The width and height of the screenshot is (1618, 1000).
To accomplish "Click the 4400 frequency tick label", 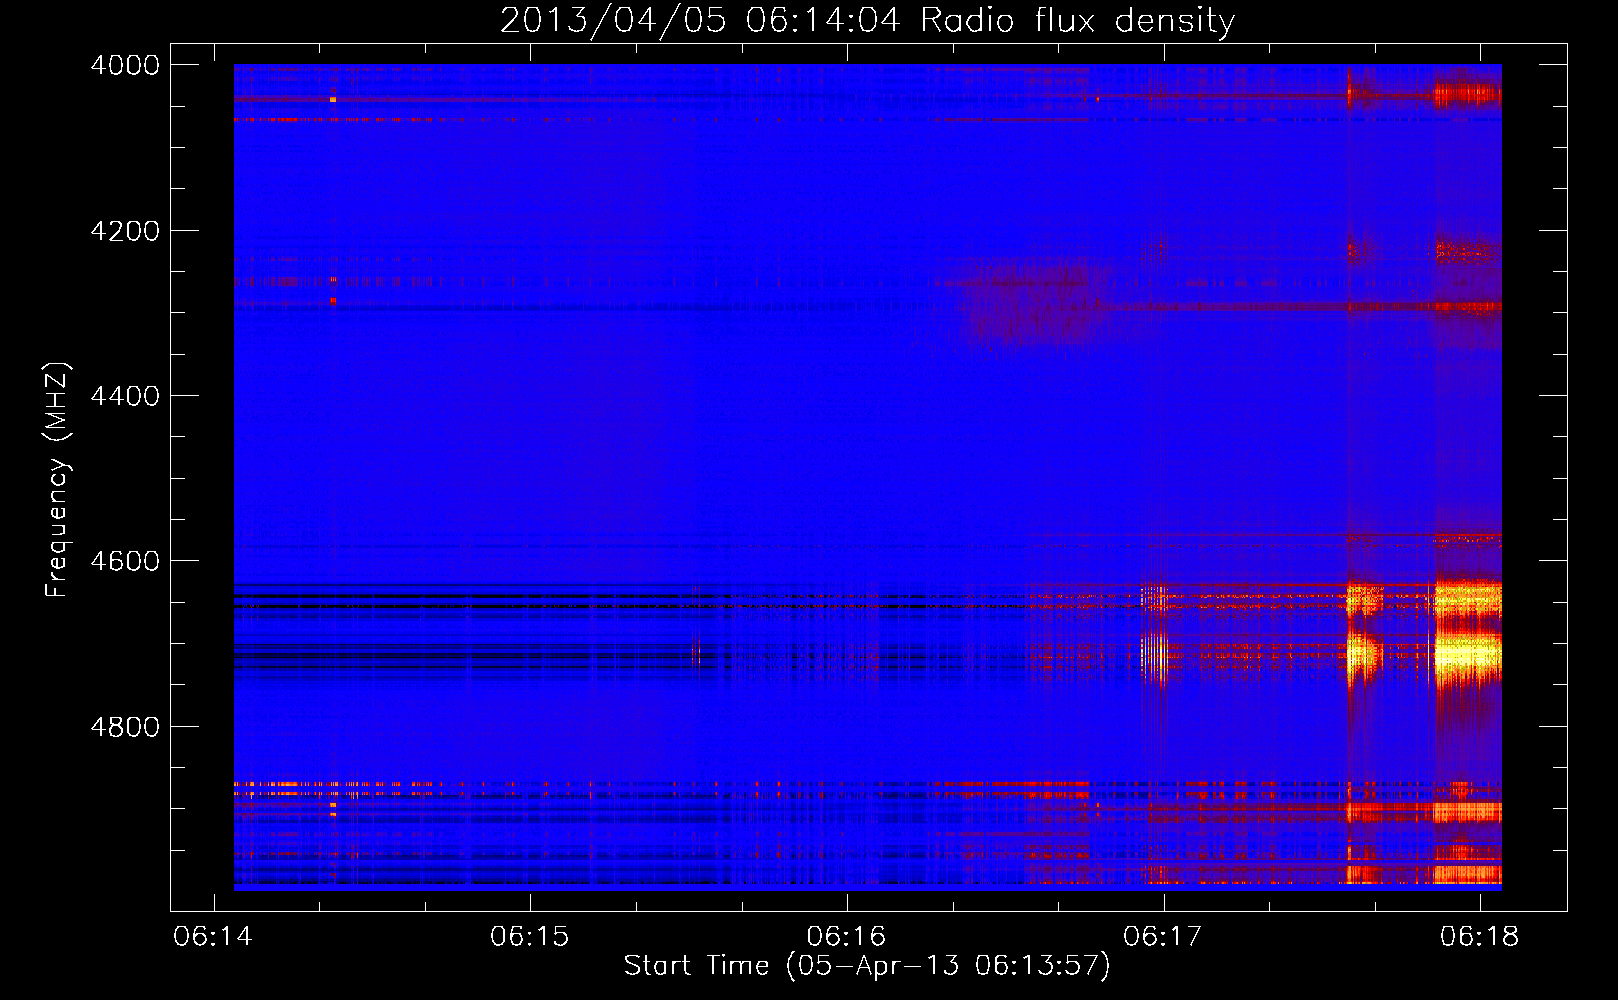I will 125,396.
